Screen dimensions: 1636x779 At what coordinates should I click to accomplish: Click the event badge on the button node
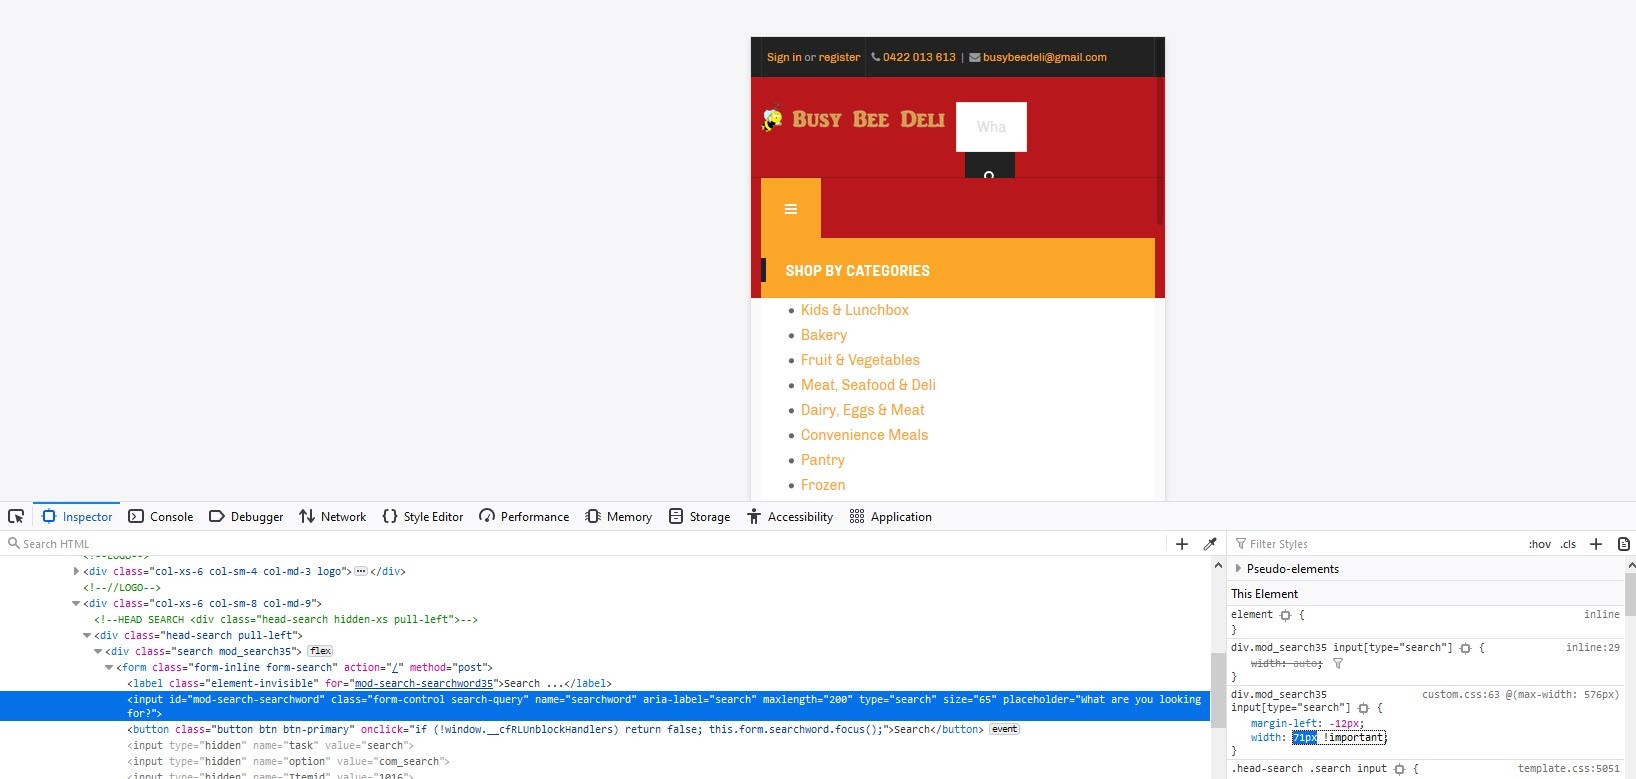click(1004, 729)
